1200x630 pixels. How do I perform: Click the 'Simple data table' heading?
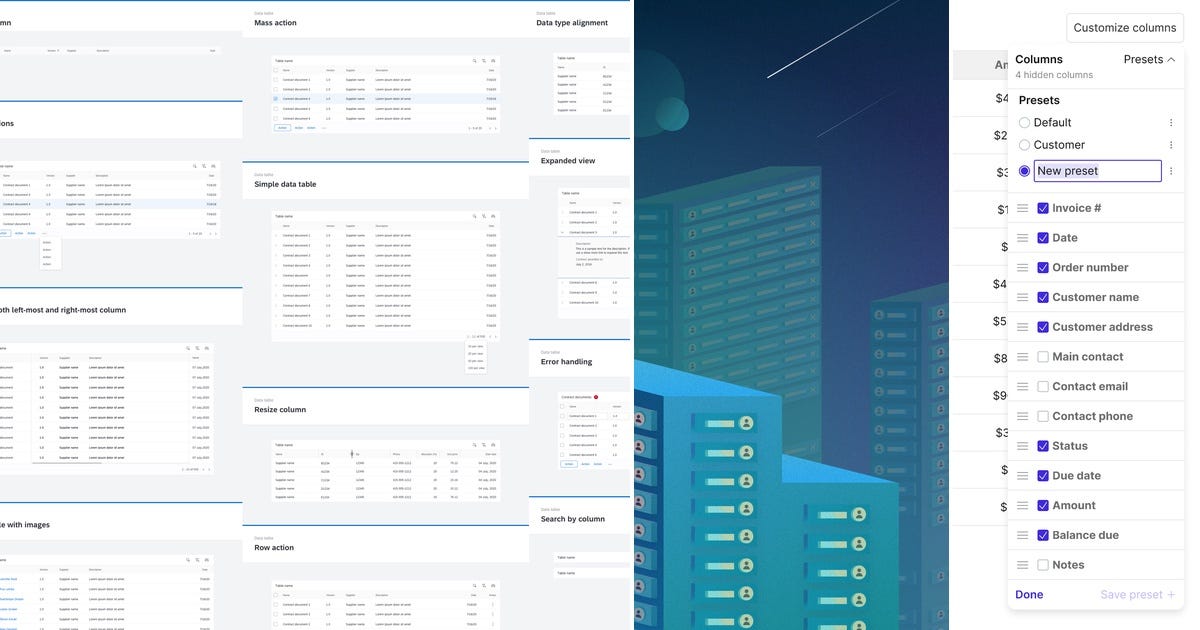click(285, 184)
